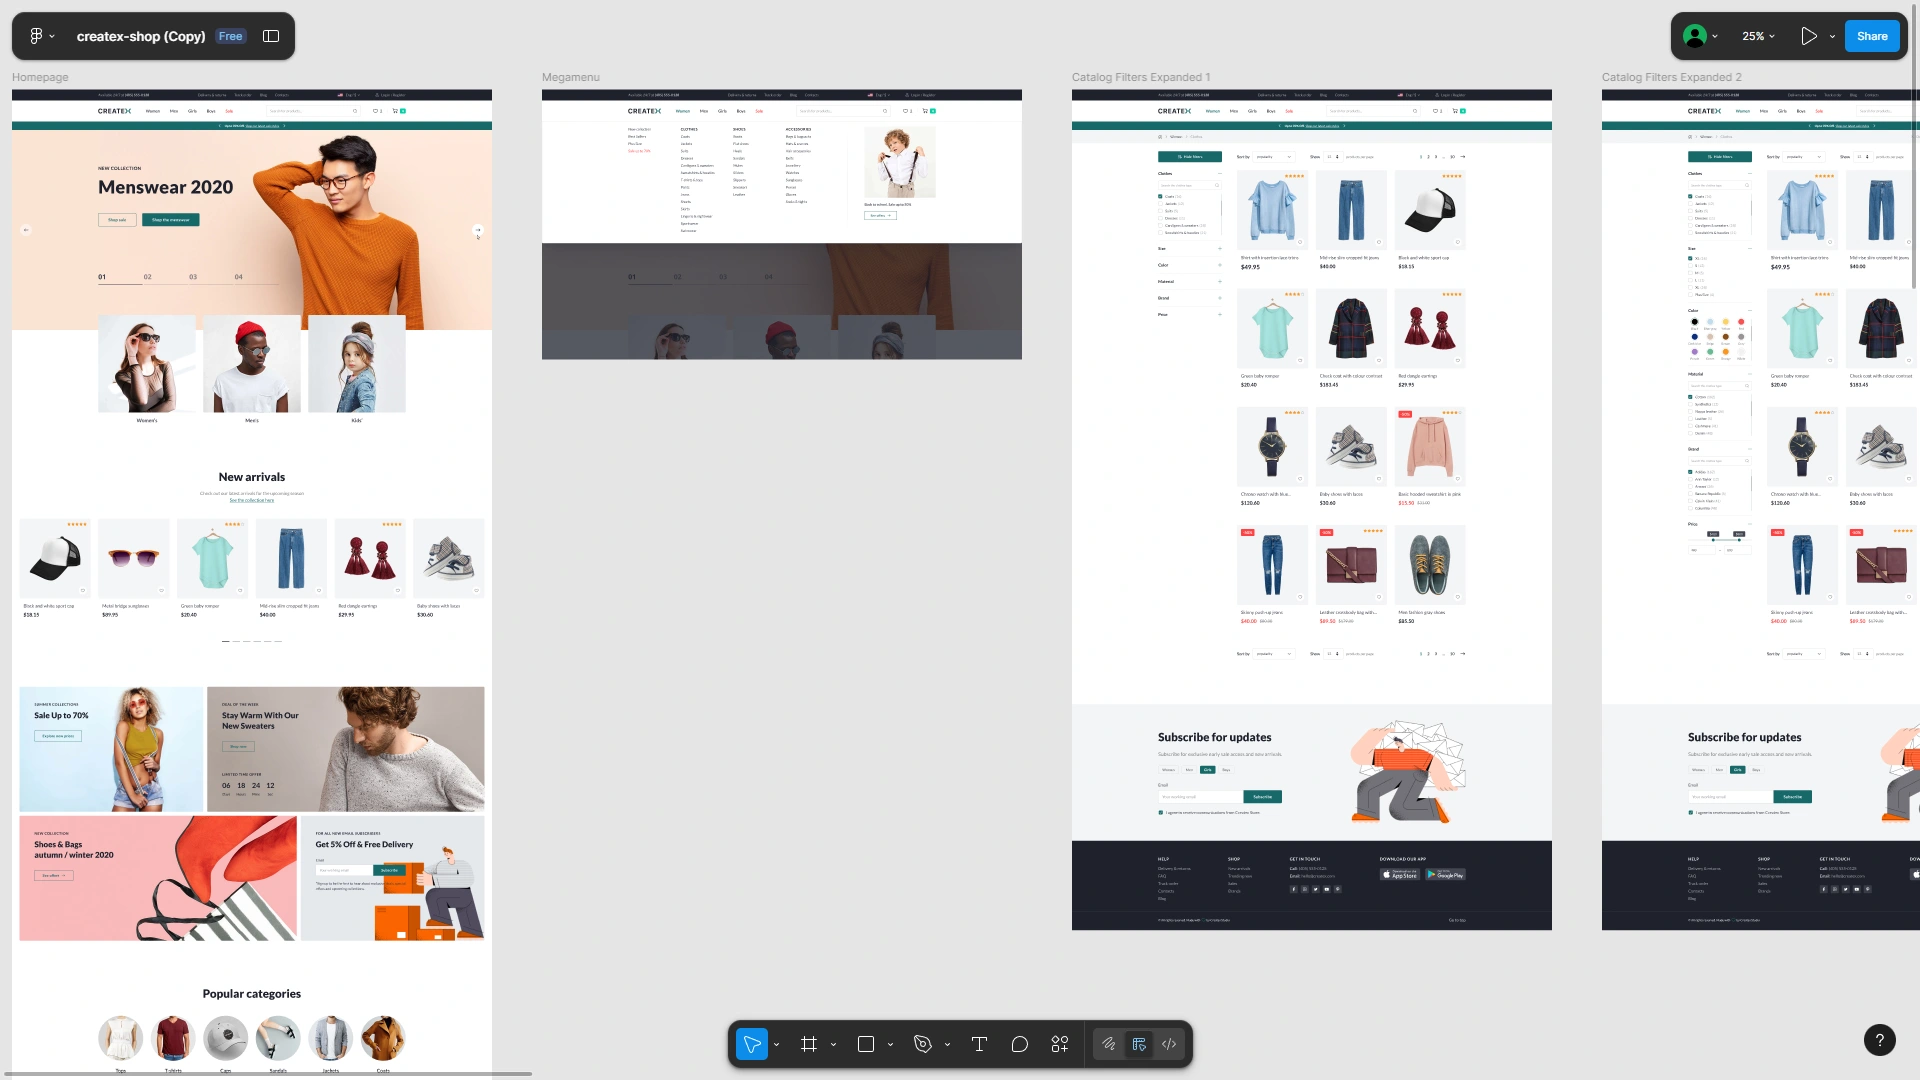Open the zoom level 25% dropdown
Viewport: 1920px width, 1080px height.
[x=1758, y=36]
